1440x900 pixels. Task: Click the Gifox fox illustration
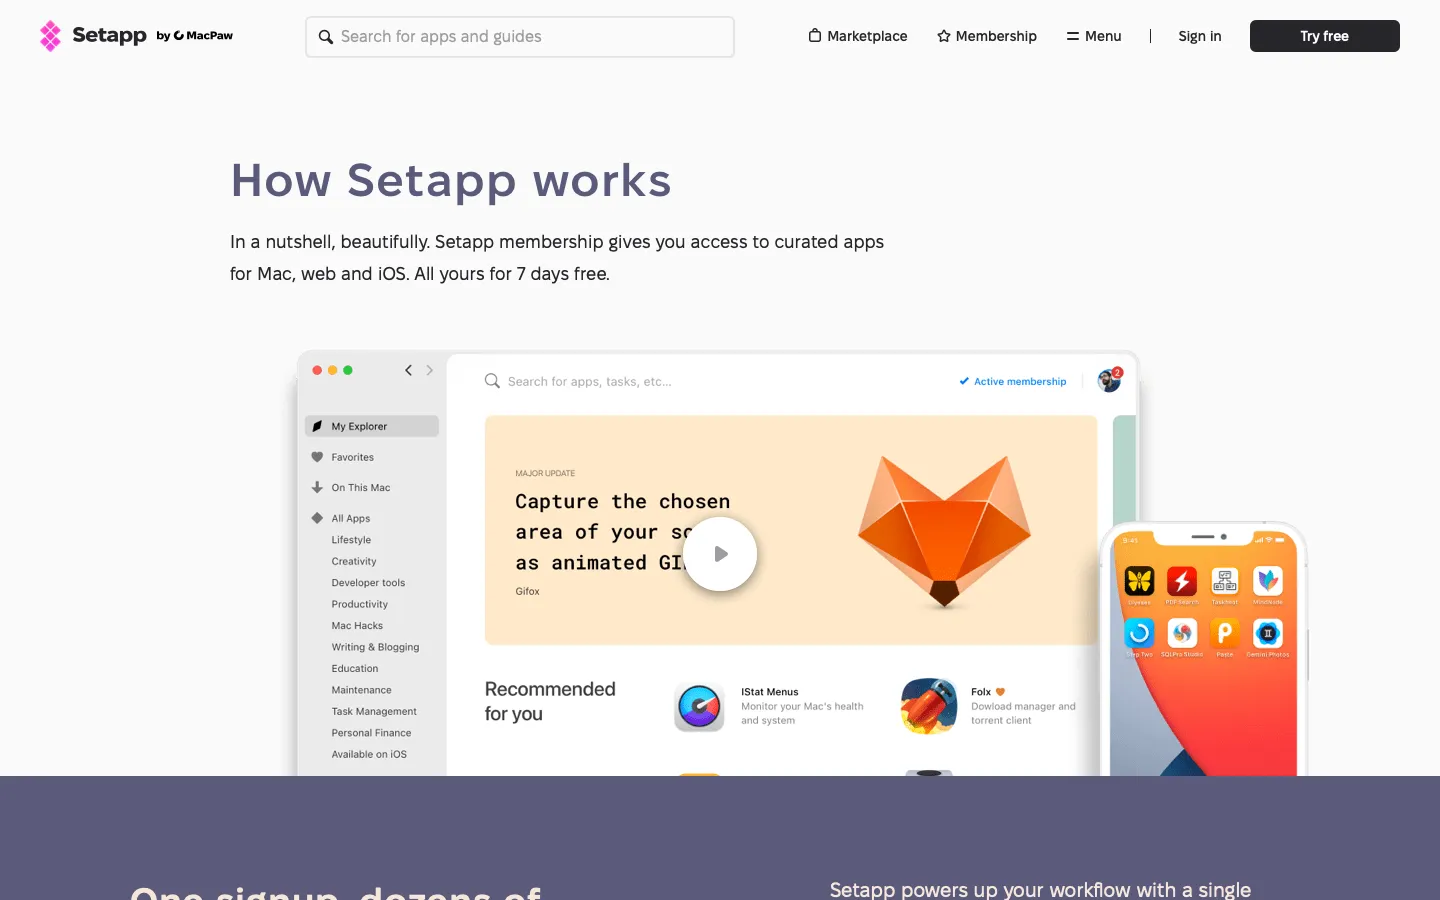tap(944, 531)
